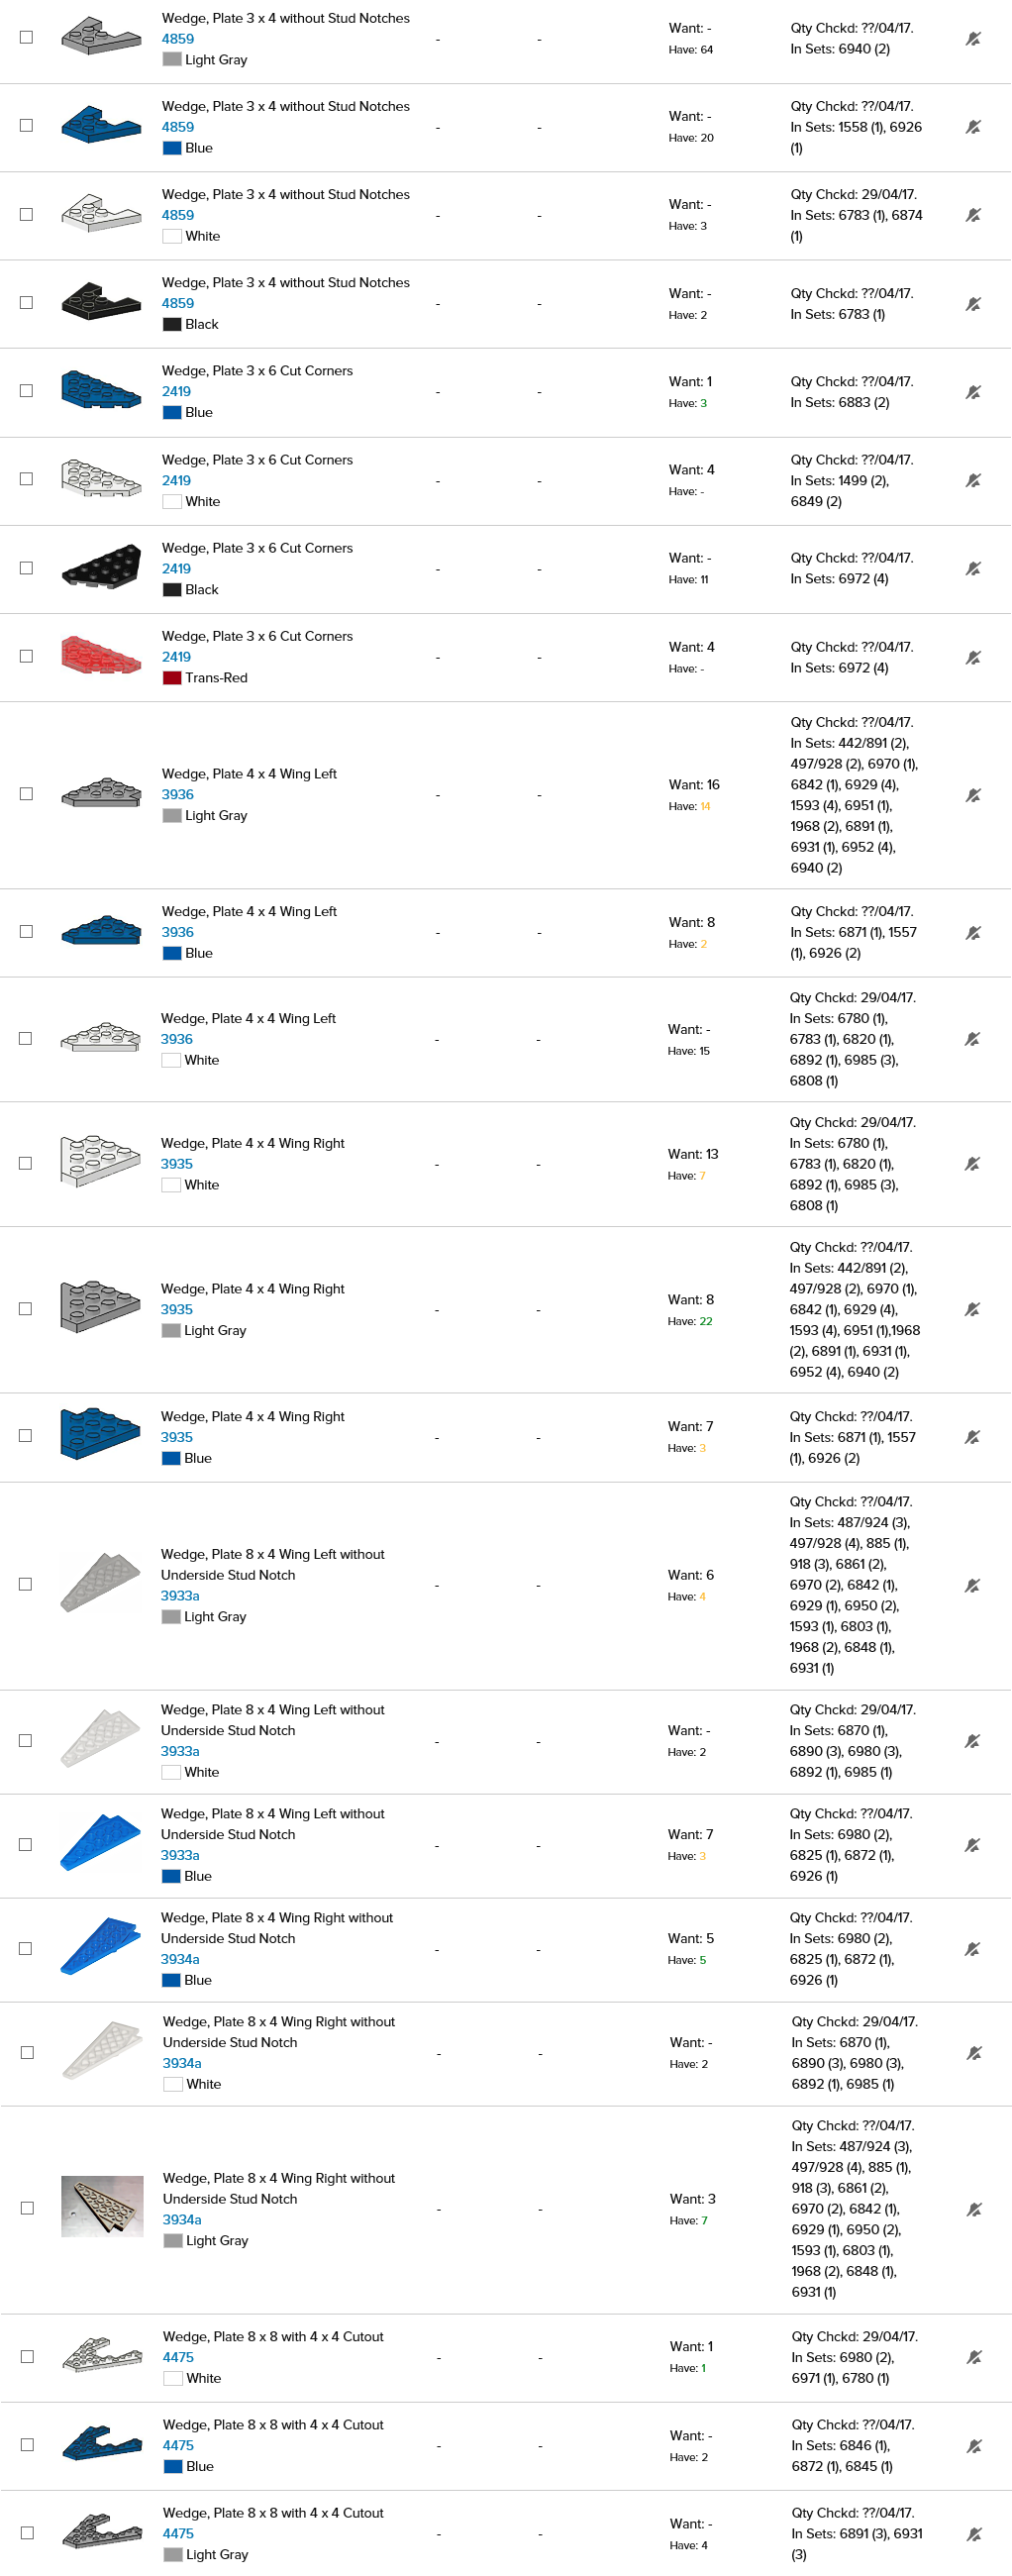The height and width of the screenshot is (2576, 1012).
Task: Toggle the muted bell on the Trans-Red 2419 row
Action: tap(972, 657)
